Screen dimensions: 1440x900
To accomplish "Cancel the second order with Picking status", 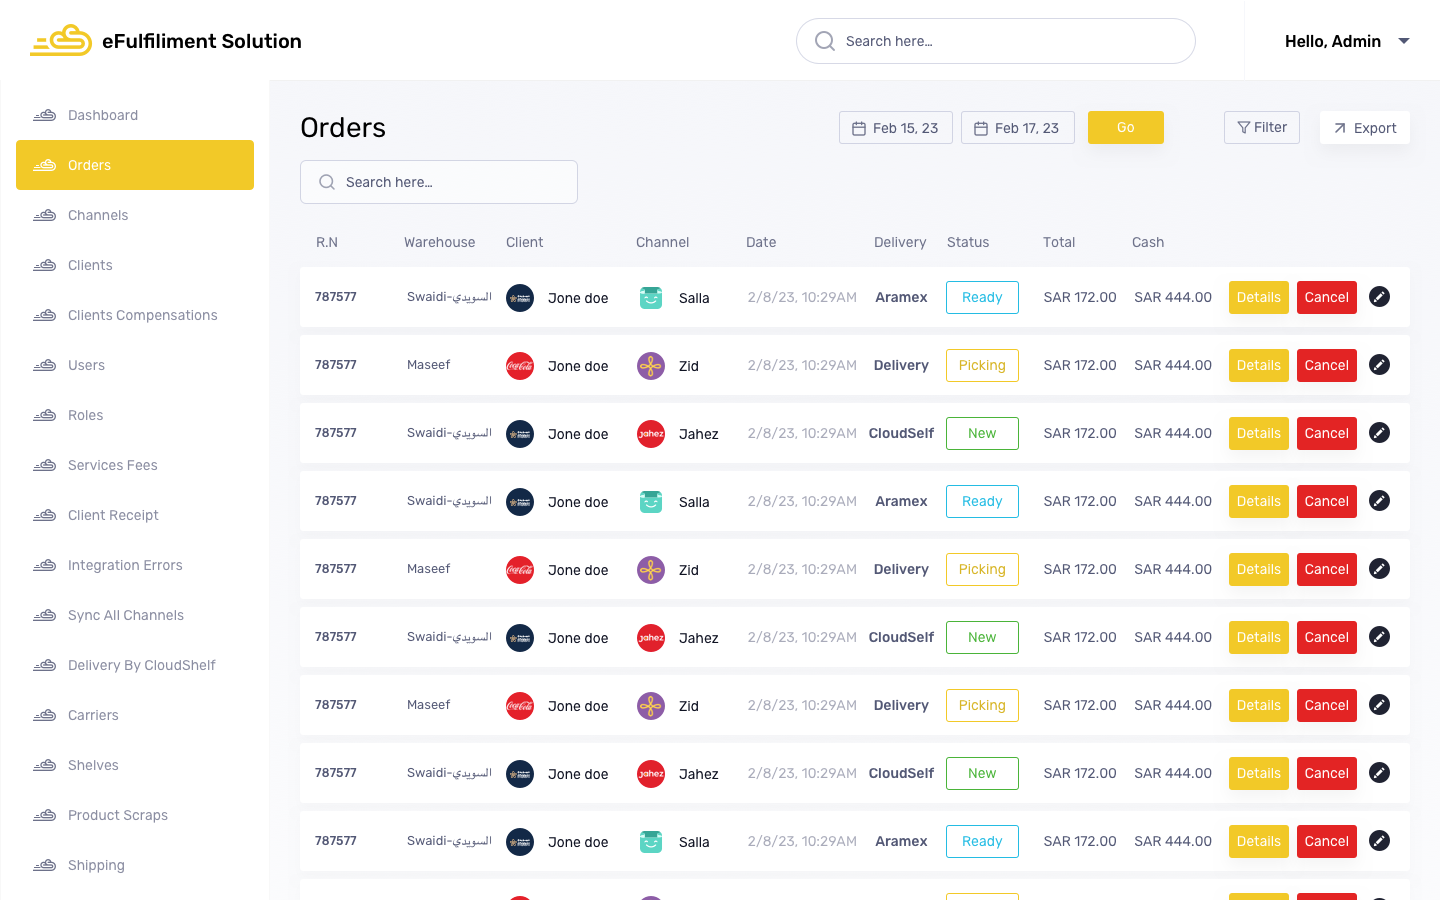I will [1326, 569].
